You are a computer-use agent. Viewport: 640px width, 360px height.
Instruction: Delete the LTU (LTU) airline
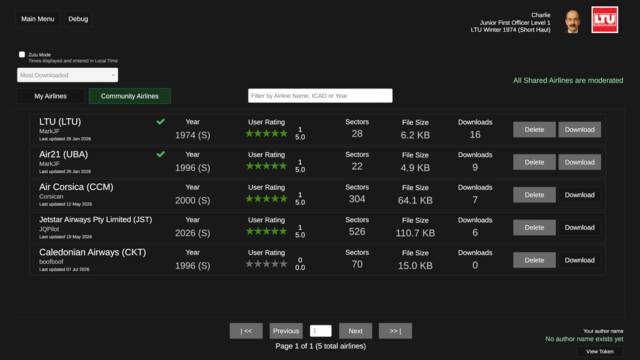pyautogui.click(x=534, y=129)
